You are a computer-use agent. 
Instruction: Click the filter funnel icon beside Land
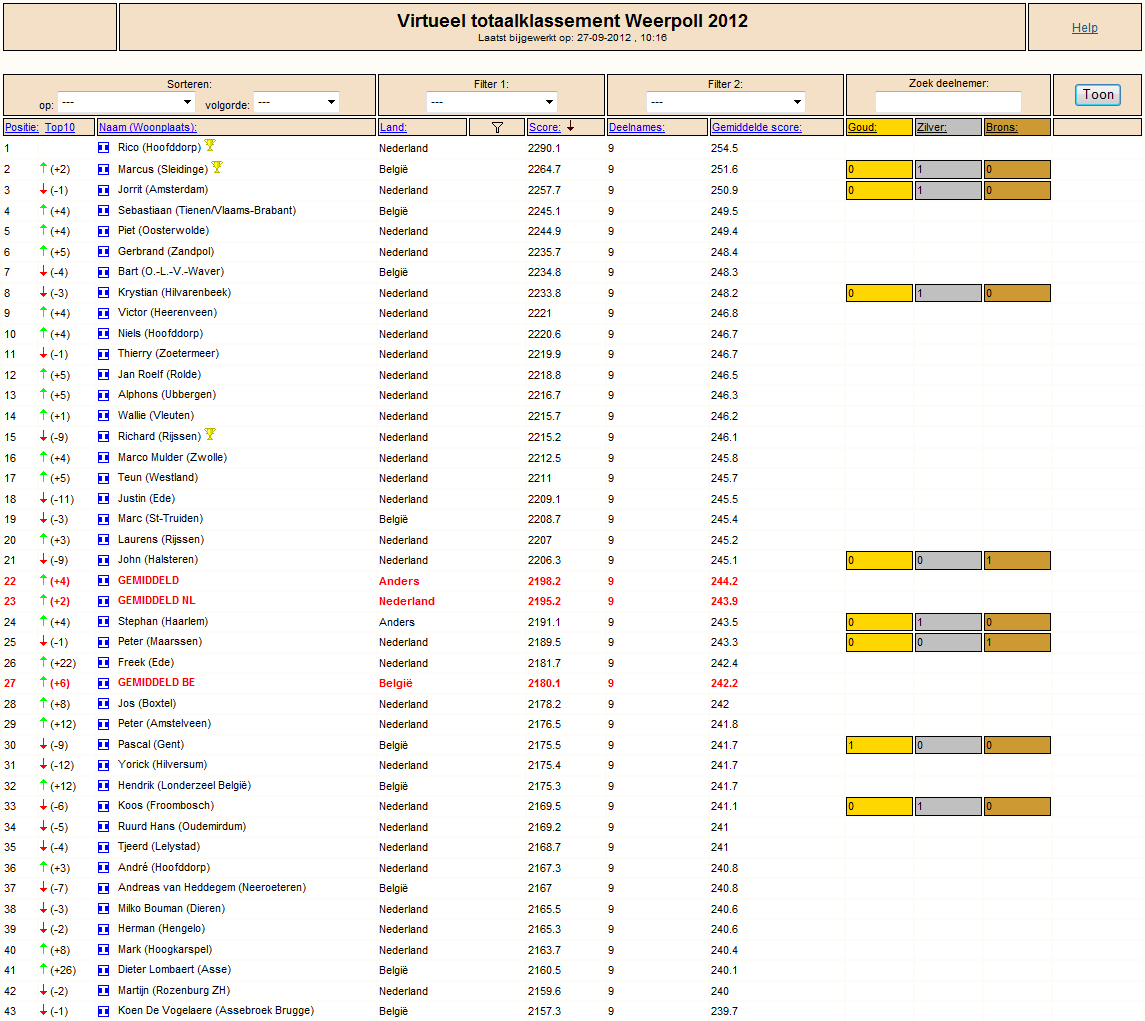pyautogui.click(x=497, y=127)
